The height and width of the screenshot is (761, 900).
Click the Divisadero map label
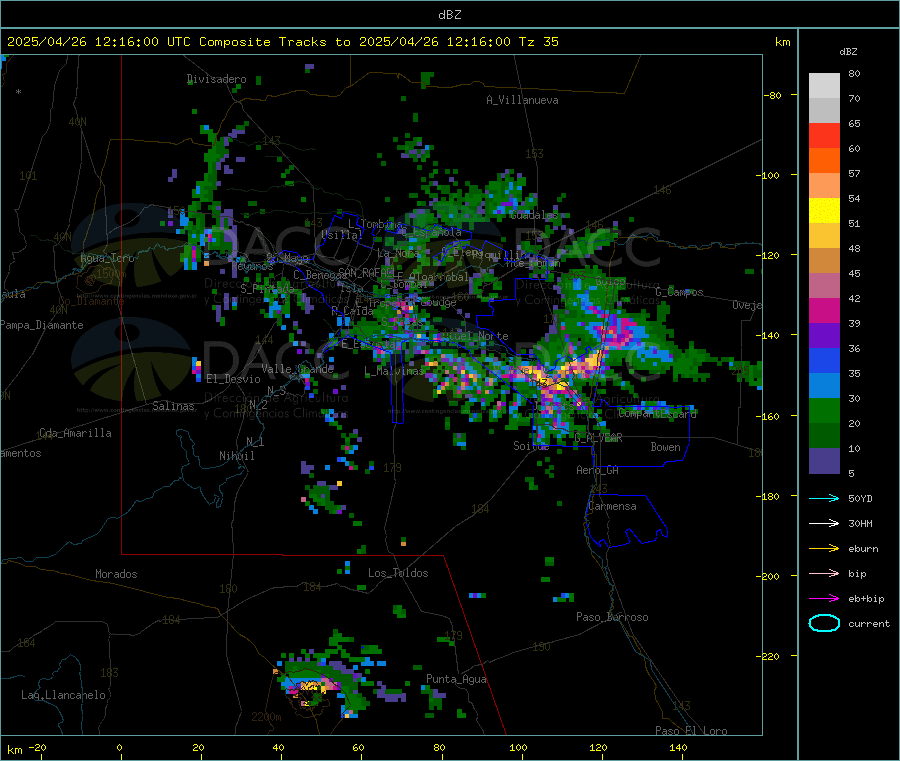217,79
